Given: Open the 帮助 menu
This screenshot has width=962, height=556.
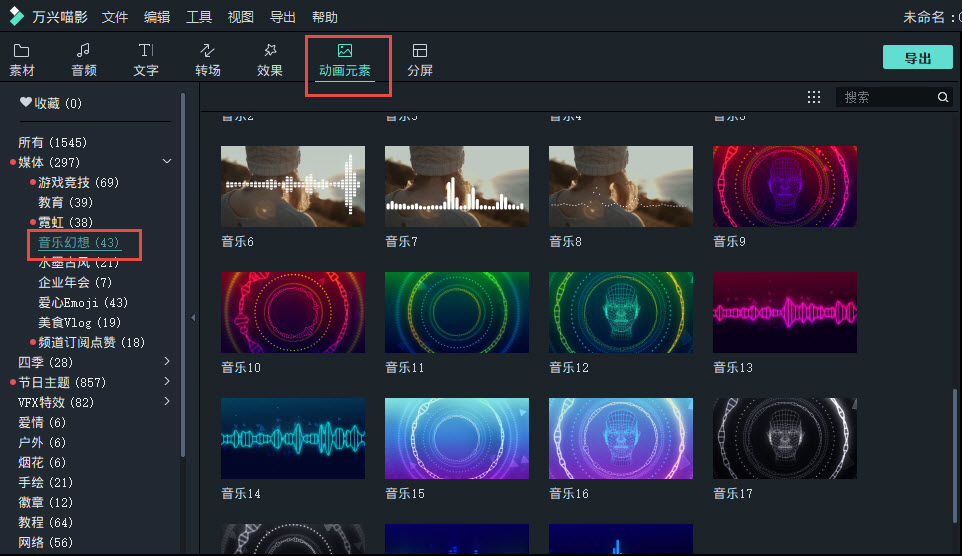Looking at the screenshot, I should pyautogui.click(x=325, y=17).
